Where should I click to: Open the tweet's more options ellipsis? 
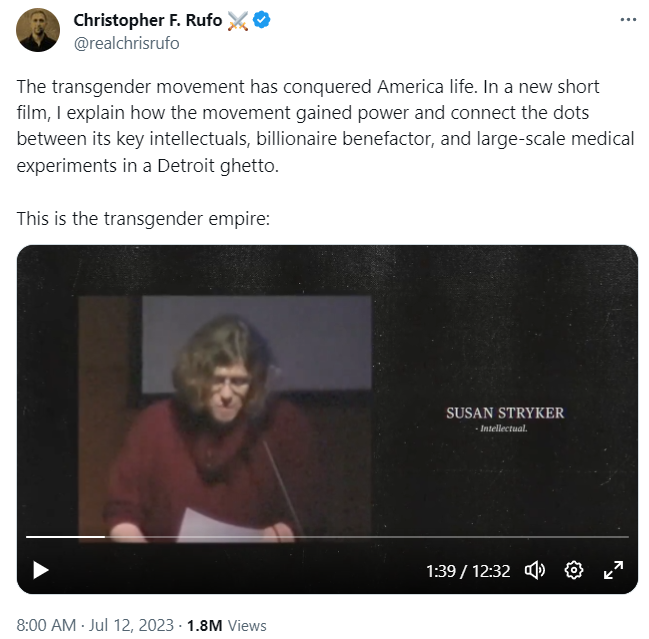click(x=626, y=20)
